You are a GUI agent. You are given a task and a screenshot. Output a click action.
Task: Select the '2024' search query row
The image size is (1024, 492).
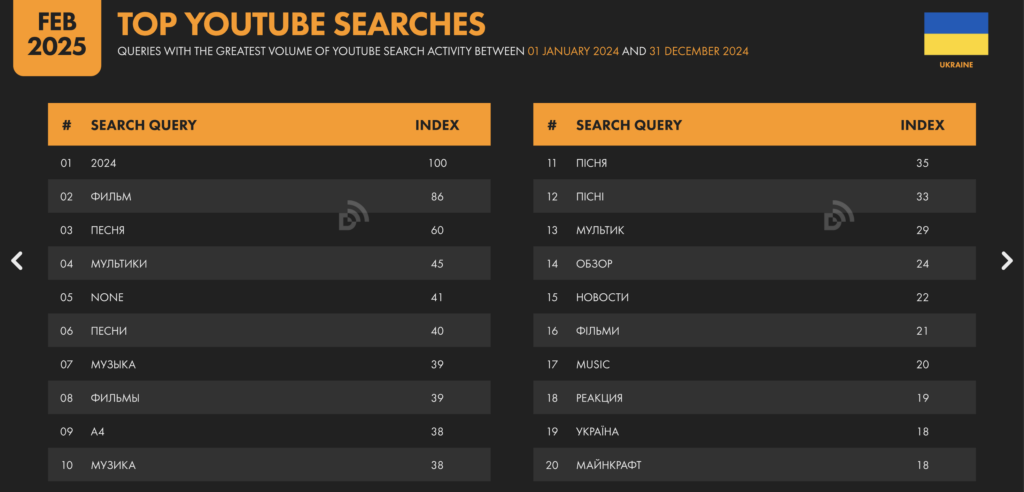point(269,163)
